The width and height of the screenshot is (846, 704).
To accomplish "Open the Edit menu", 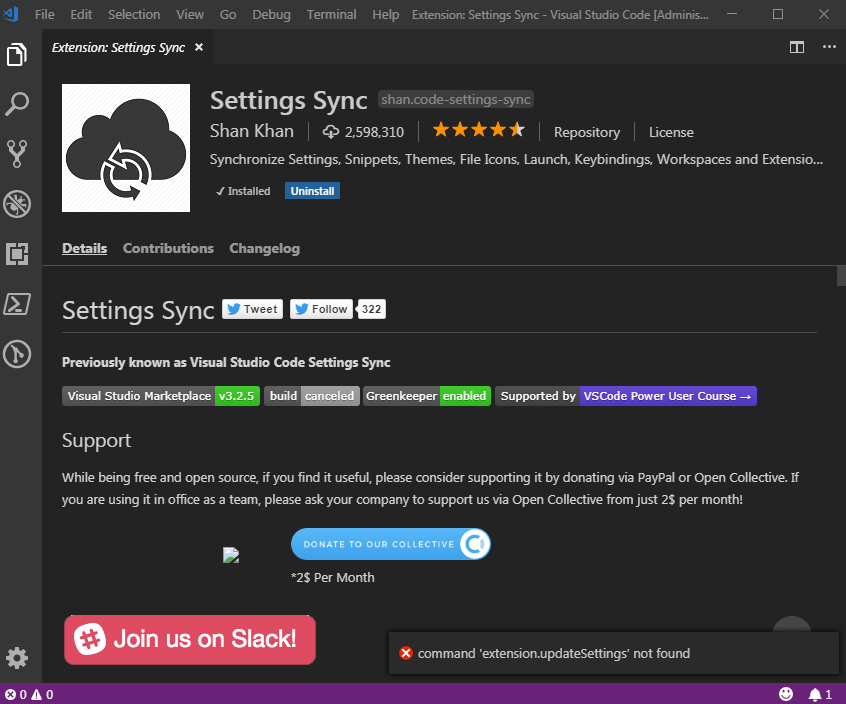I will (81, 15).
